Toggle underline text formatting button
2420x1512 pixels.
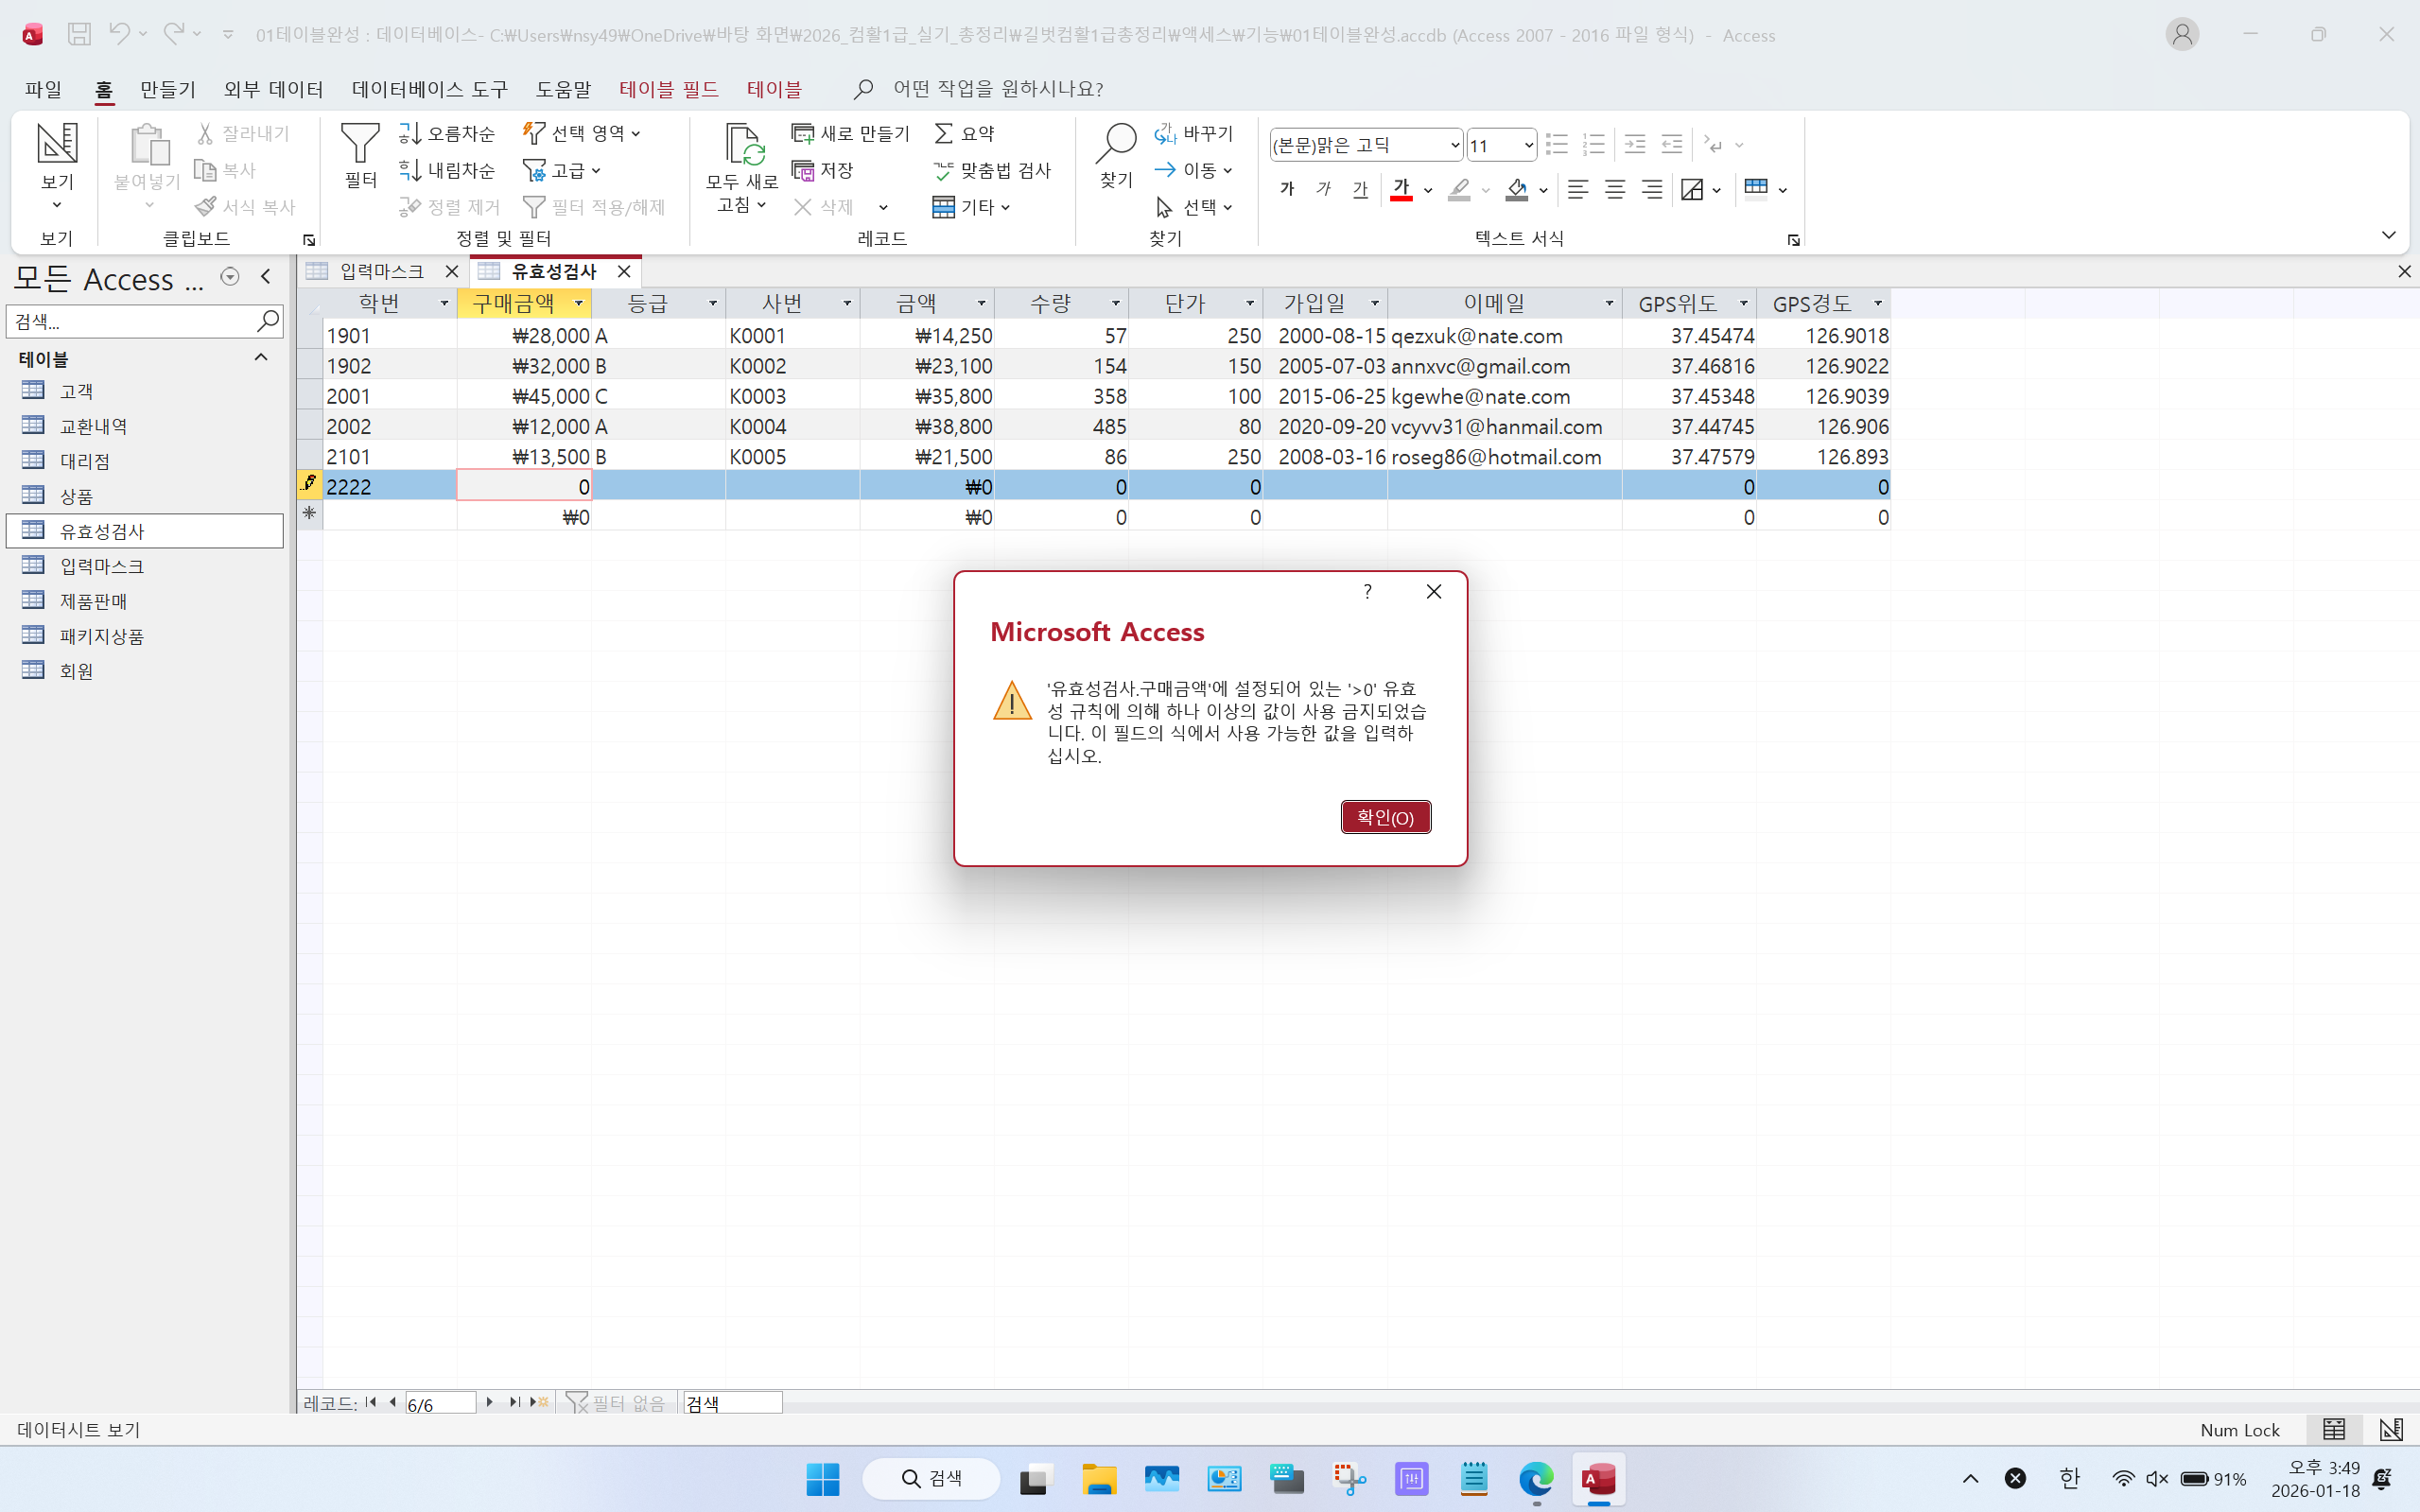(1360, 189)
